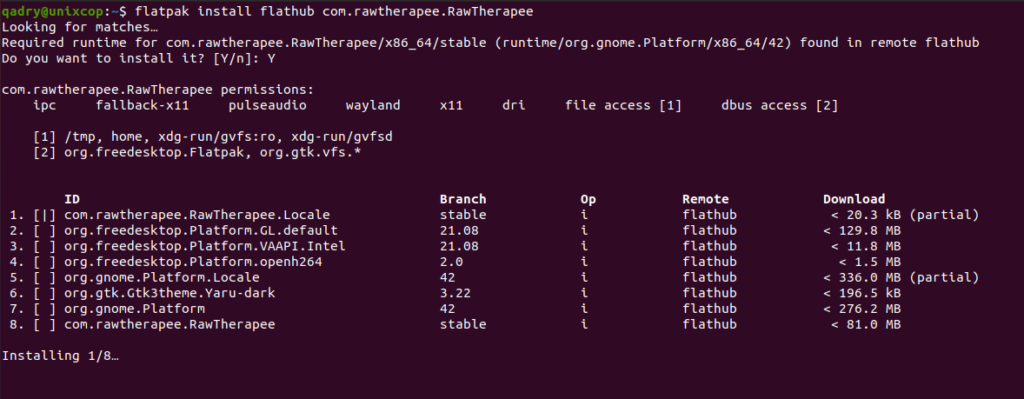This screenshot has width=1024, height=399.
Task: Click the 'file access [1]' permission entry
Action: pyautogui.click(x=624, y=105)
